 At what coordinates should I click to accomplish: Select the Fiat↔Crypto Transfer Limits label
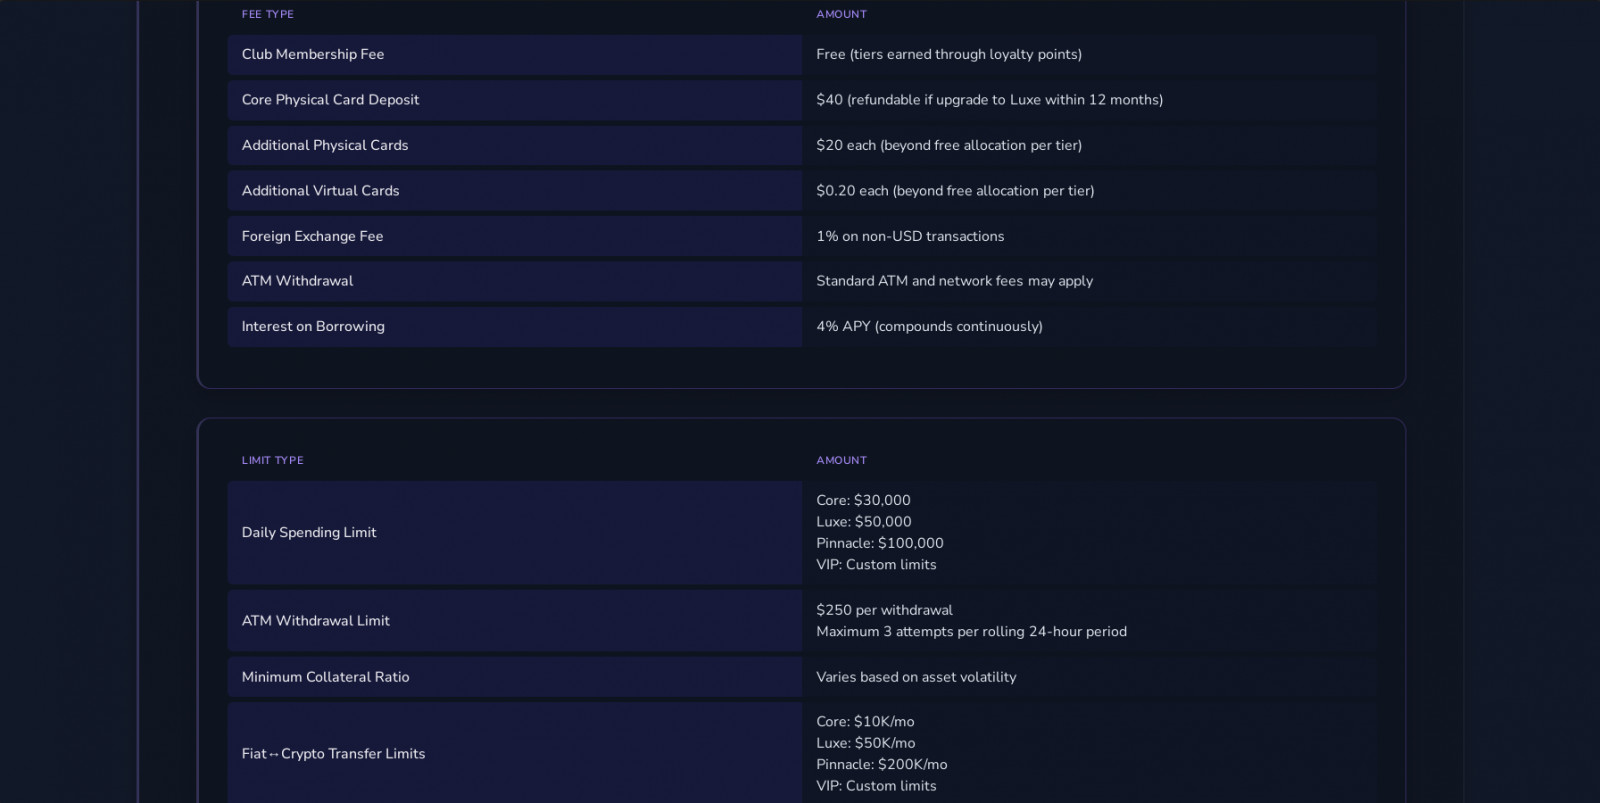333,754
